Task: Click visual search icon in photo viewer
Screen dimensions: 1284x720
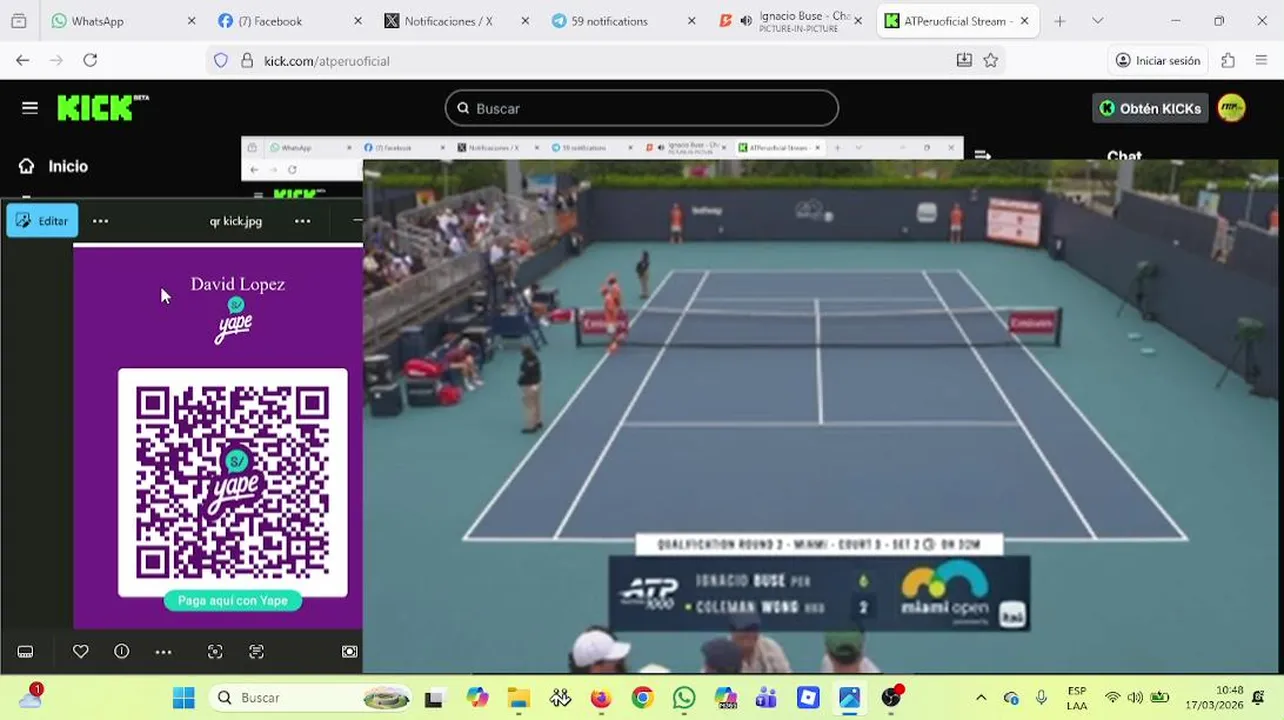Action: pyautogui.click(x=215, y=651)
